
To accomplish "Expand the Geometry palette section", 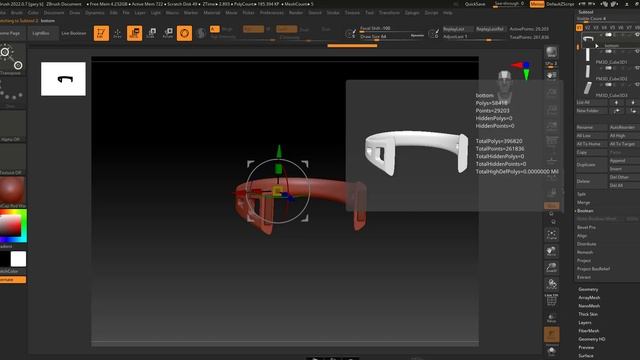I will (x=588, y=289).
